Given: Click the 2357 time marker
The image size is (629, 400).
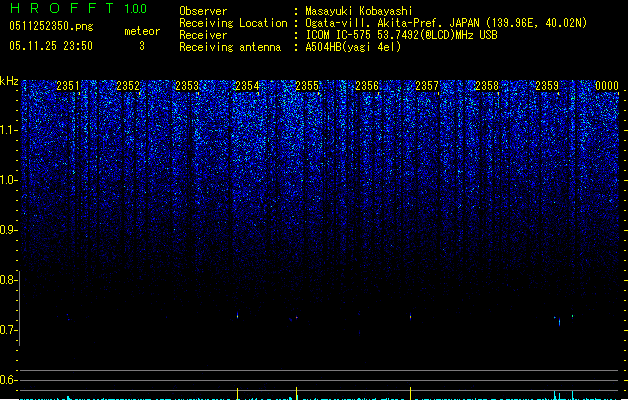Looking at the screenshot, I should 427,86.
